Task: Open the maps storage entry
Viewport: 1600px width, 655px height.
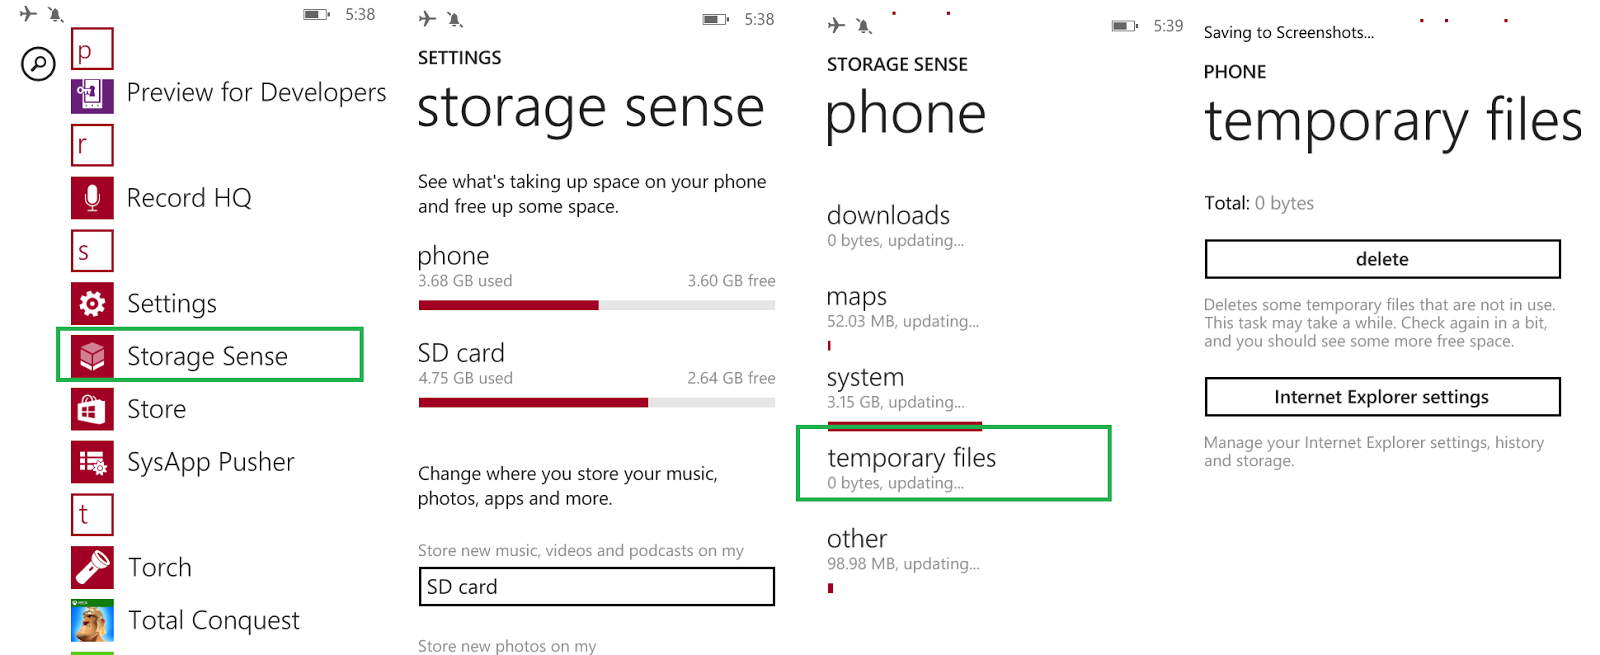Action: (858, 306)
